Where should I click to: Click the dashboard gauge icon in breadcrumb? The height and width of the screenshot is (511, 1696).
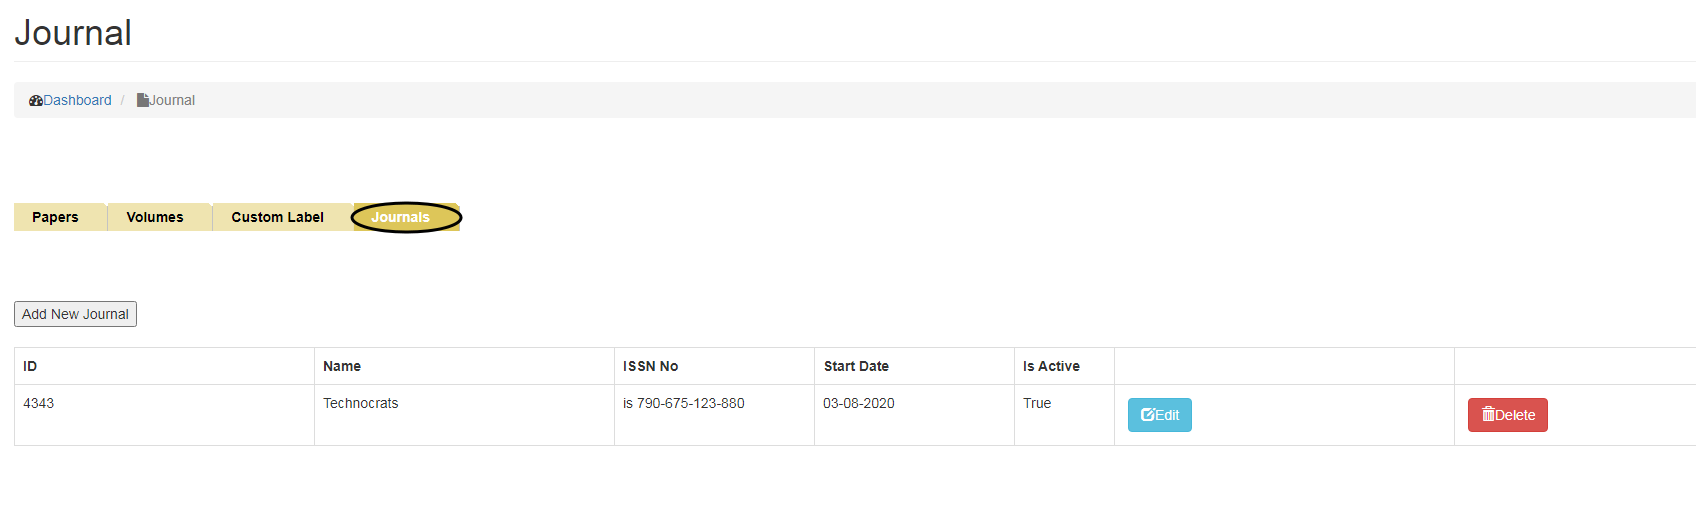[36, 100]
